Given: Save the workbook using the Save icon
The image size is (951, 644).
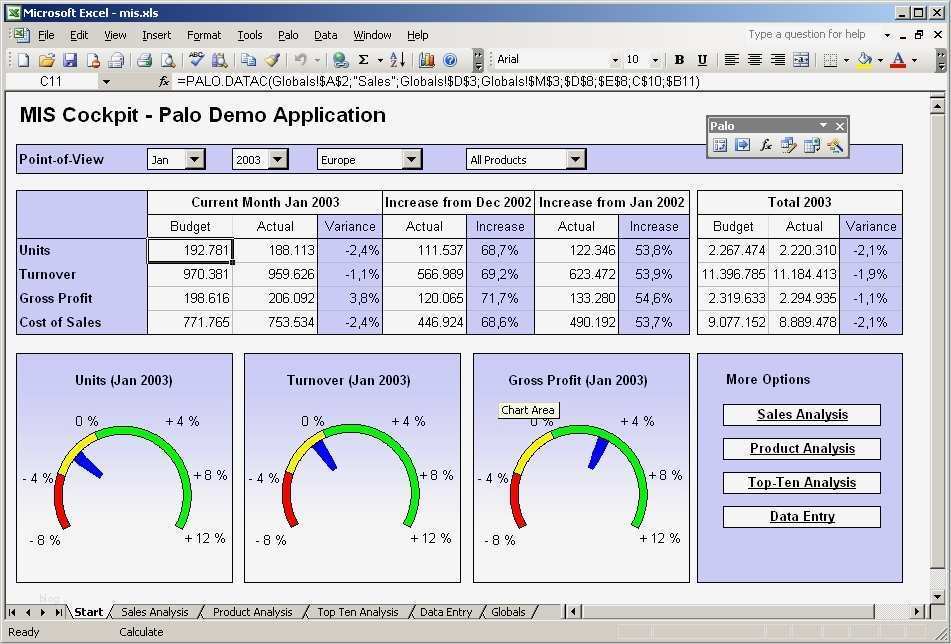Looking at the screenshot, I should pyautogui.click(x=71, y=59).
